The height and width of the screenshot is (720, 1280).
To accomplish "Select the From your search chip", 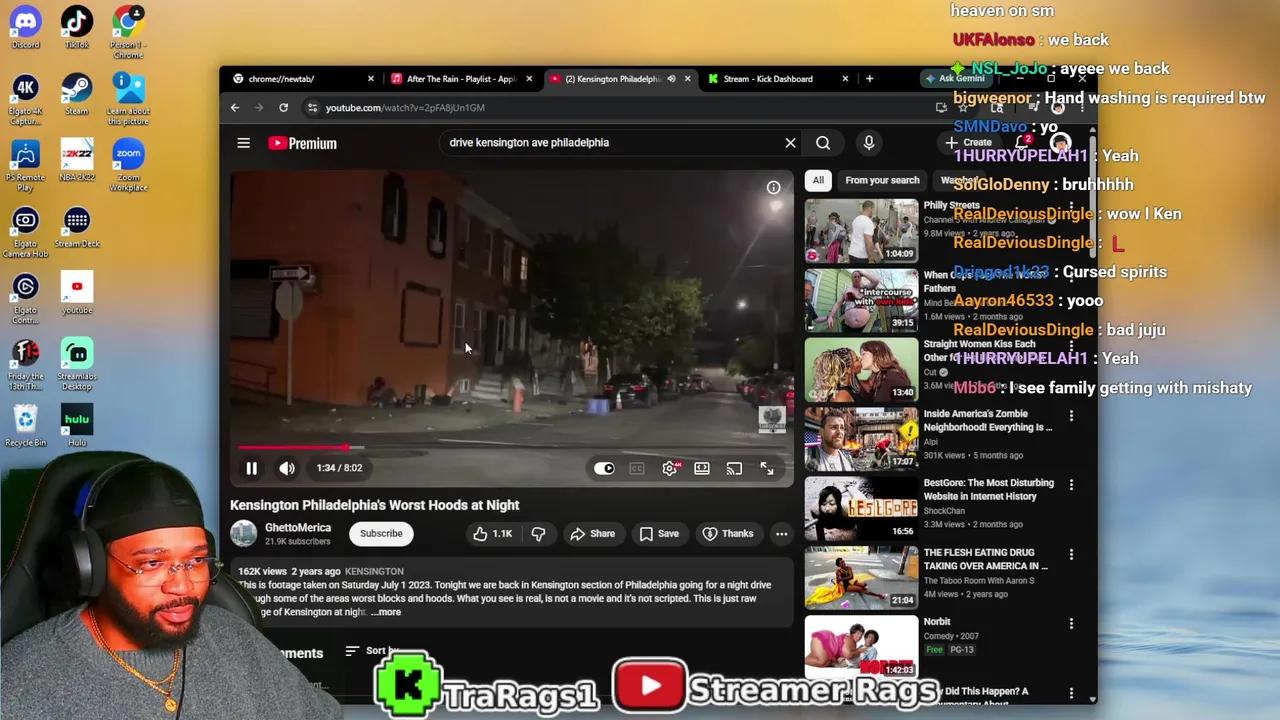I will point(882,181).
